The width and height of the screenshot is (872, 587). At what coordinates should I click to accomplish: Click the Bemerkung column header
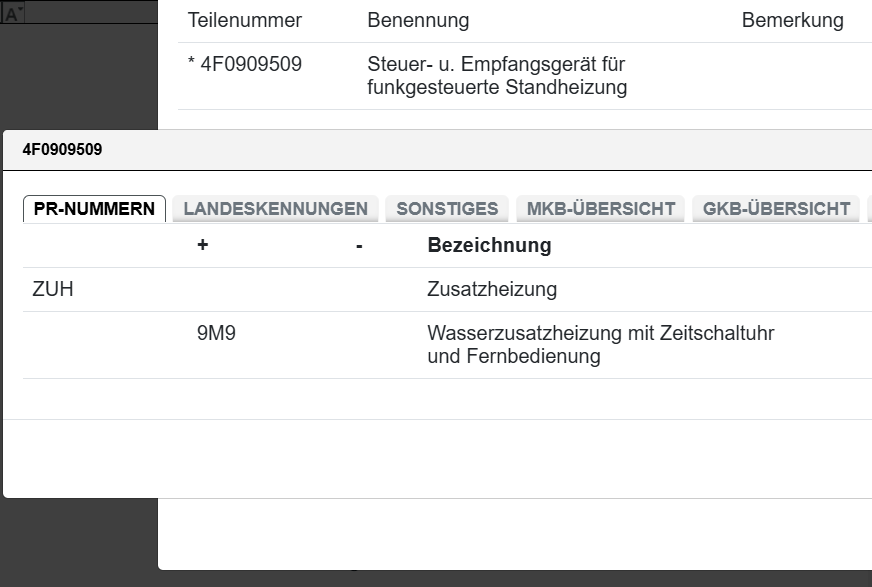click(793, 19)
